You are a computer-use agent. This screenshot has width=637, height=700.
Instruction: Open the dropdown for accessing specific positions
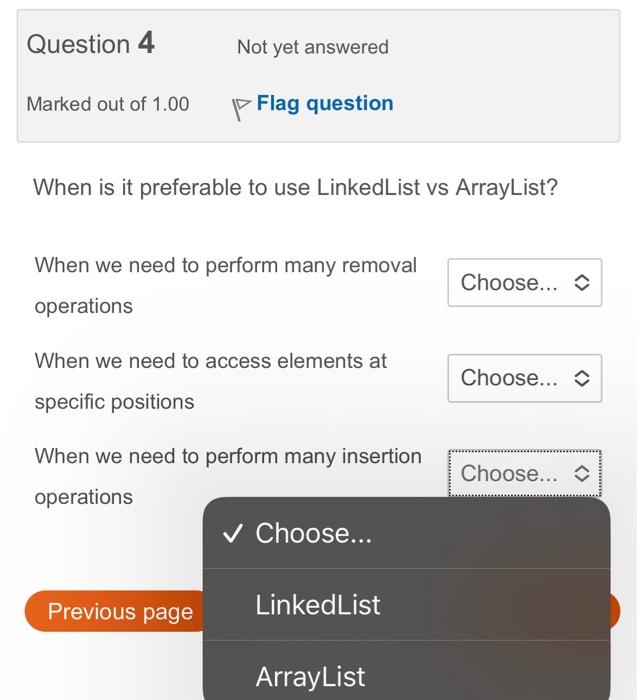click(x=525, y=378)
